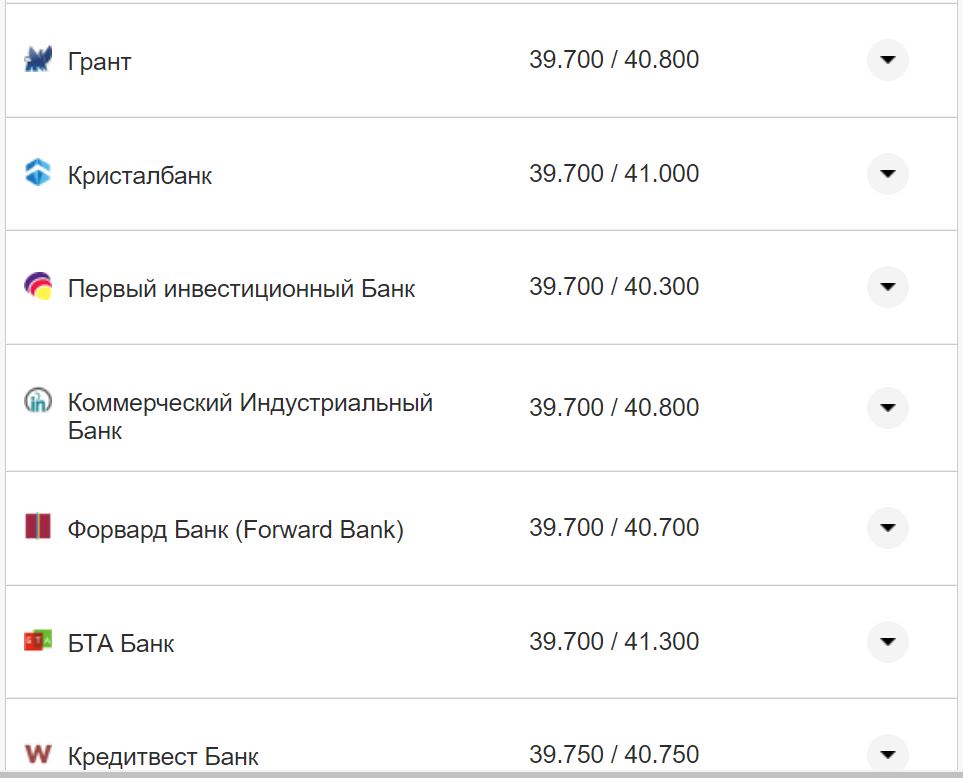Click the Грант bank name link
Viewport: 963px width, 778px height.
pyautogui.click(x=97, y=61)
